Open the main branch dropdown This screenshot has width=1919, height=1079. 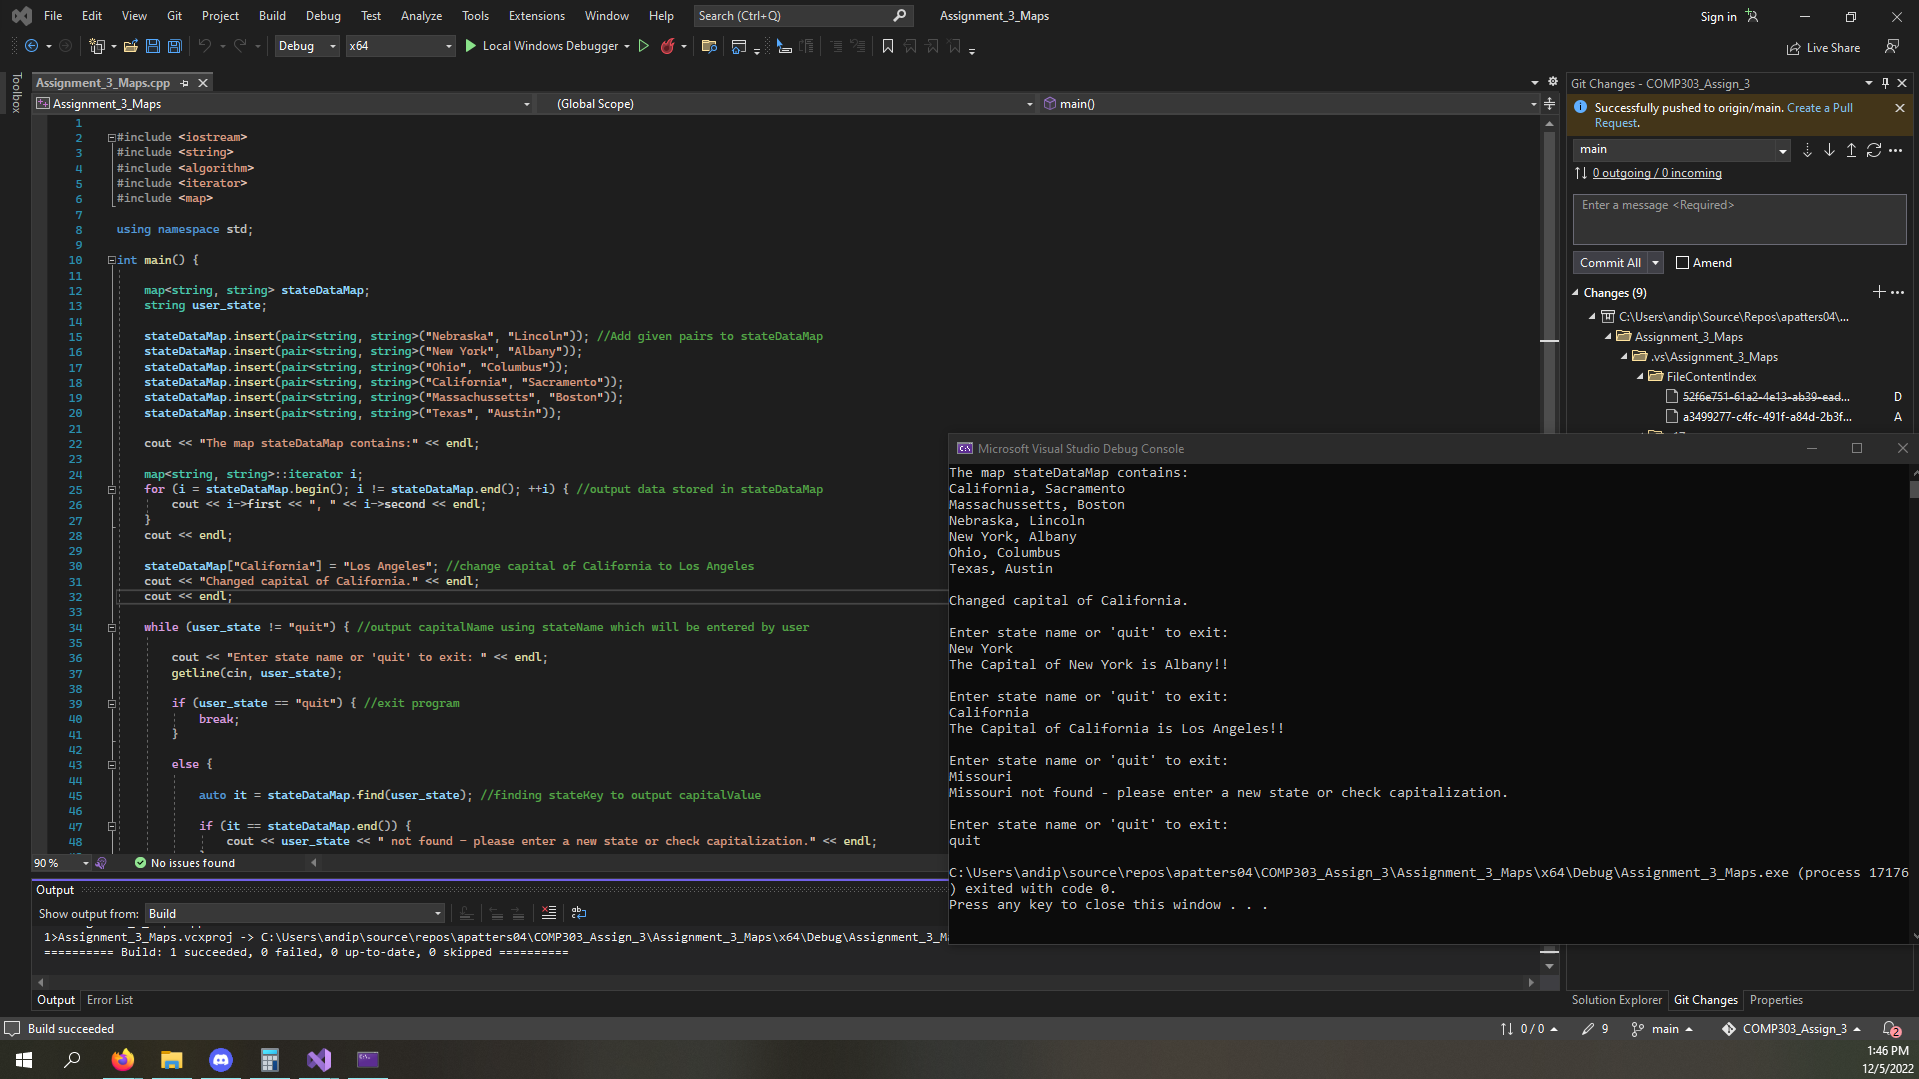click(x=1682, y=150)
